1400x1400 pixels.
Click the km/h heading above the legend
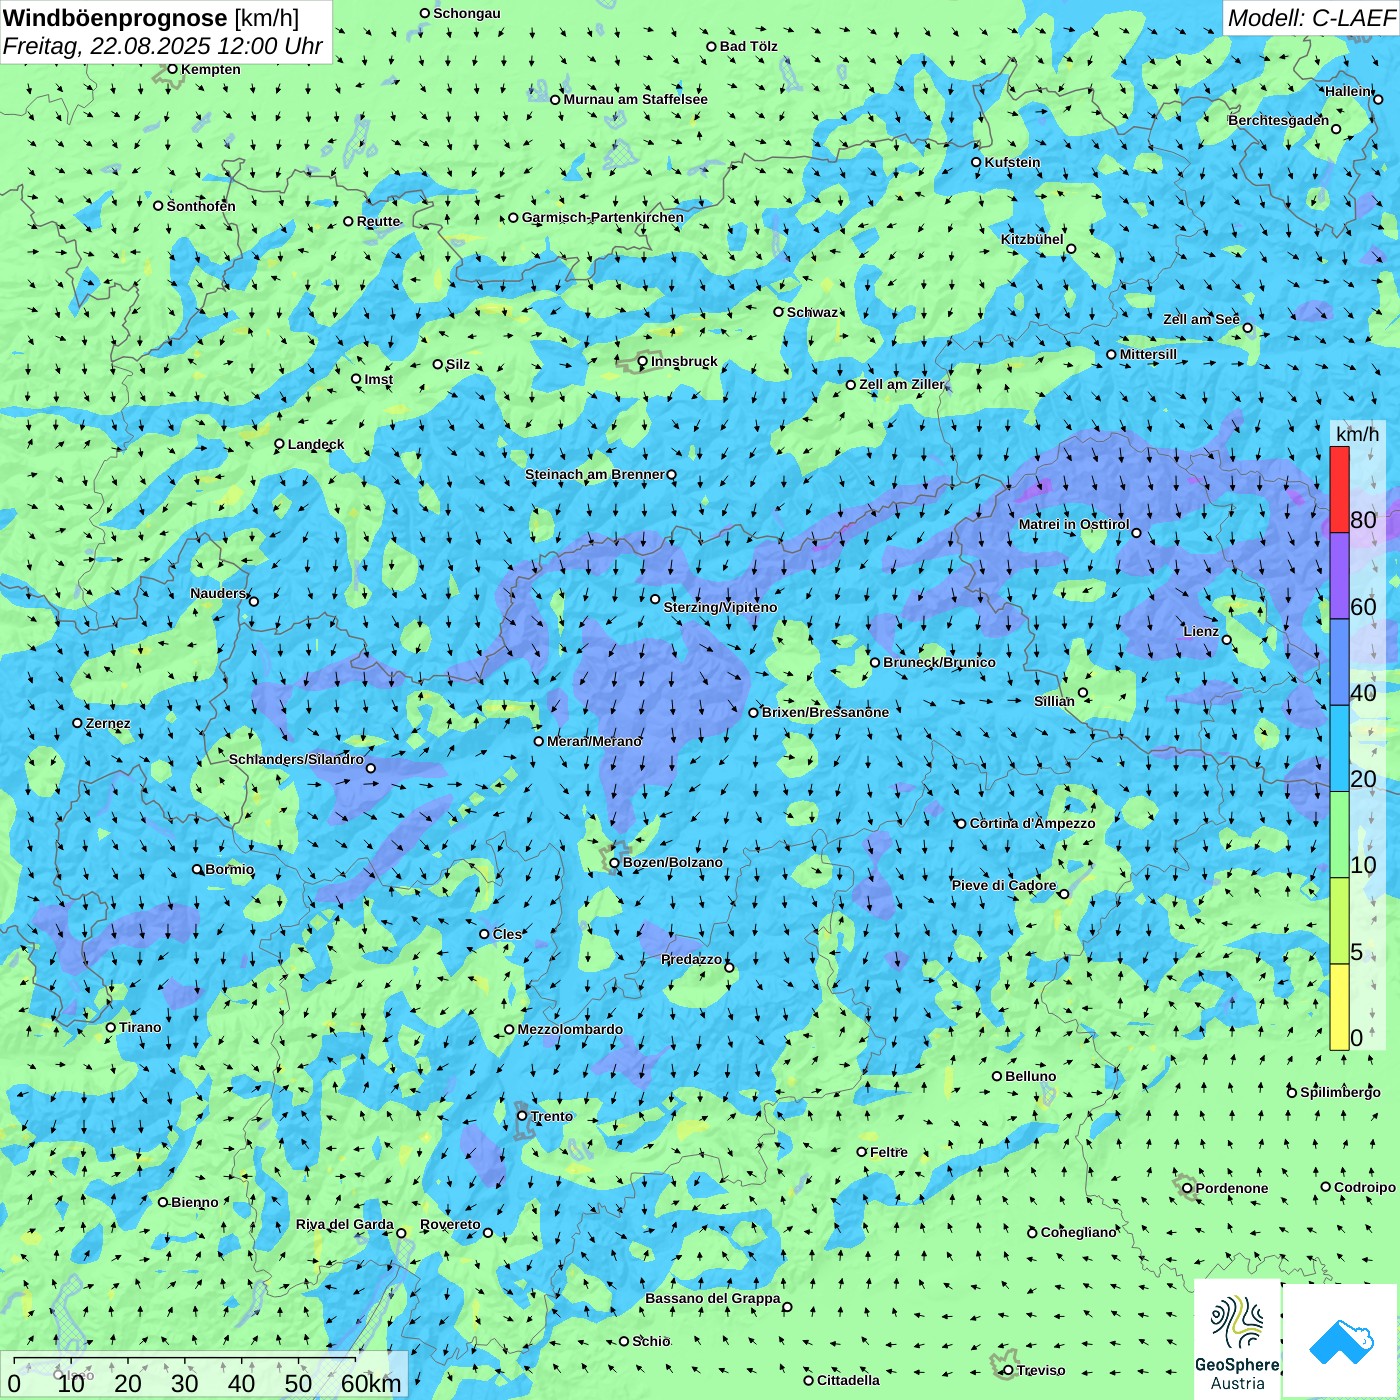pyautogui.click(x=1357, y=434)
